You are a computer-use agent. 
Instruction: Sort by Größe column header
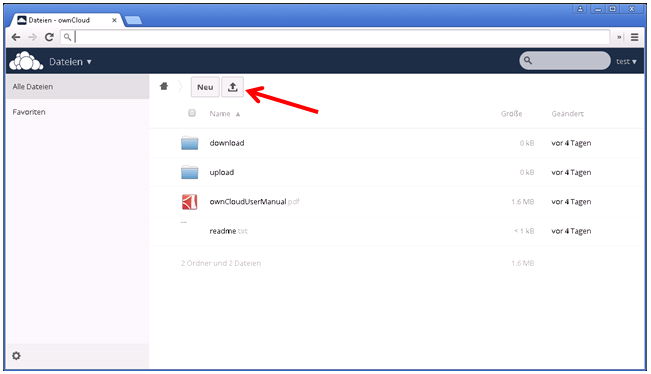(511, 114)
